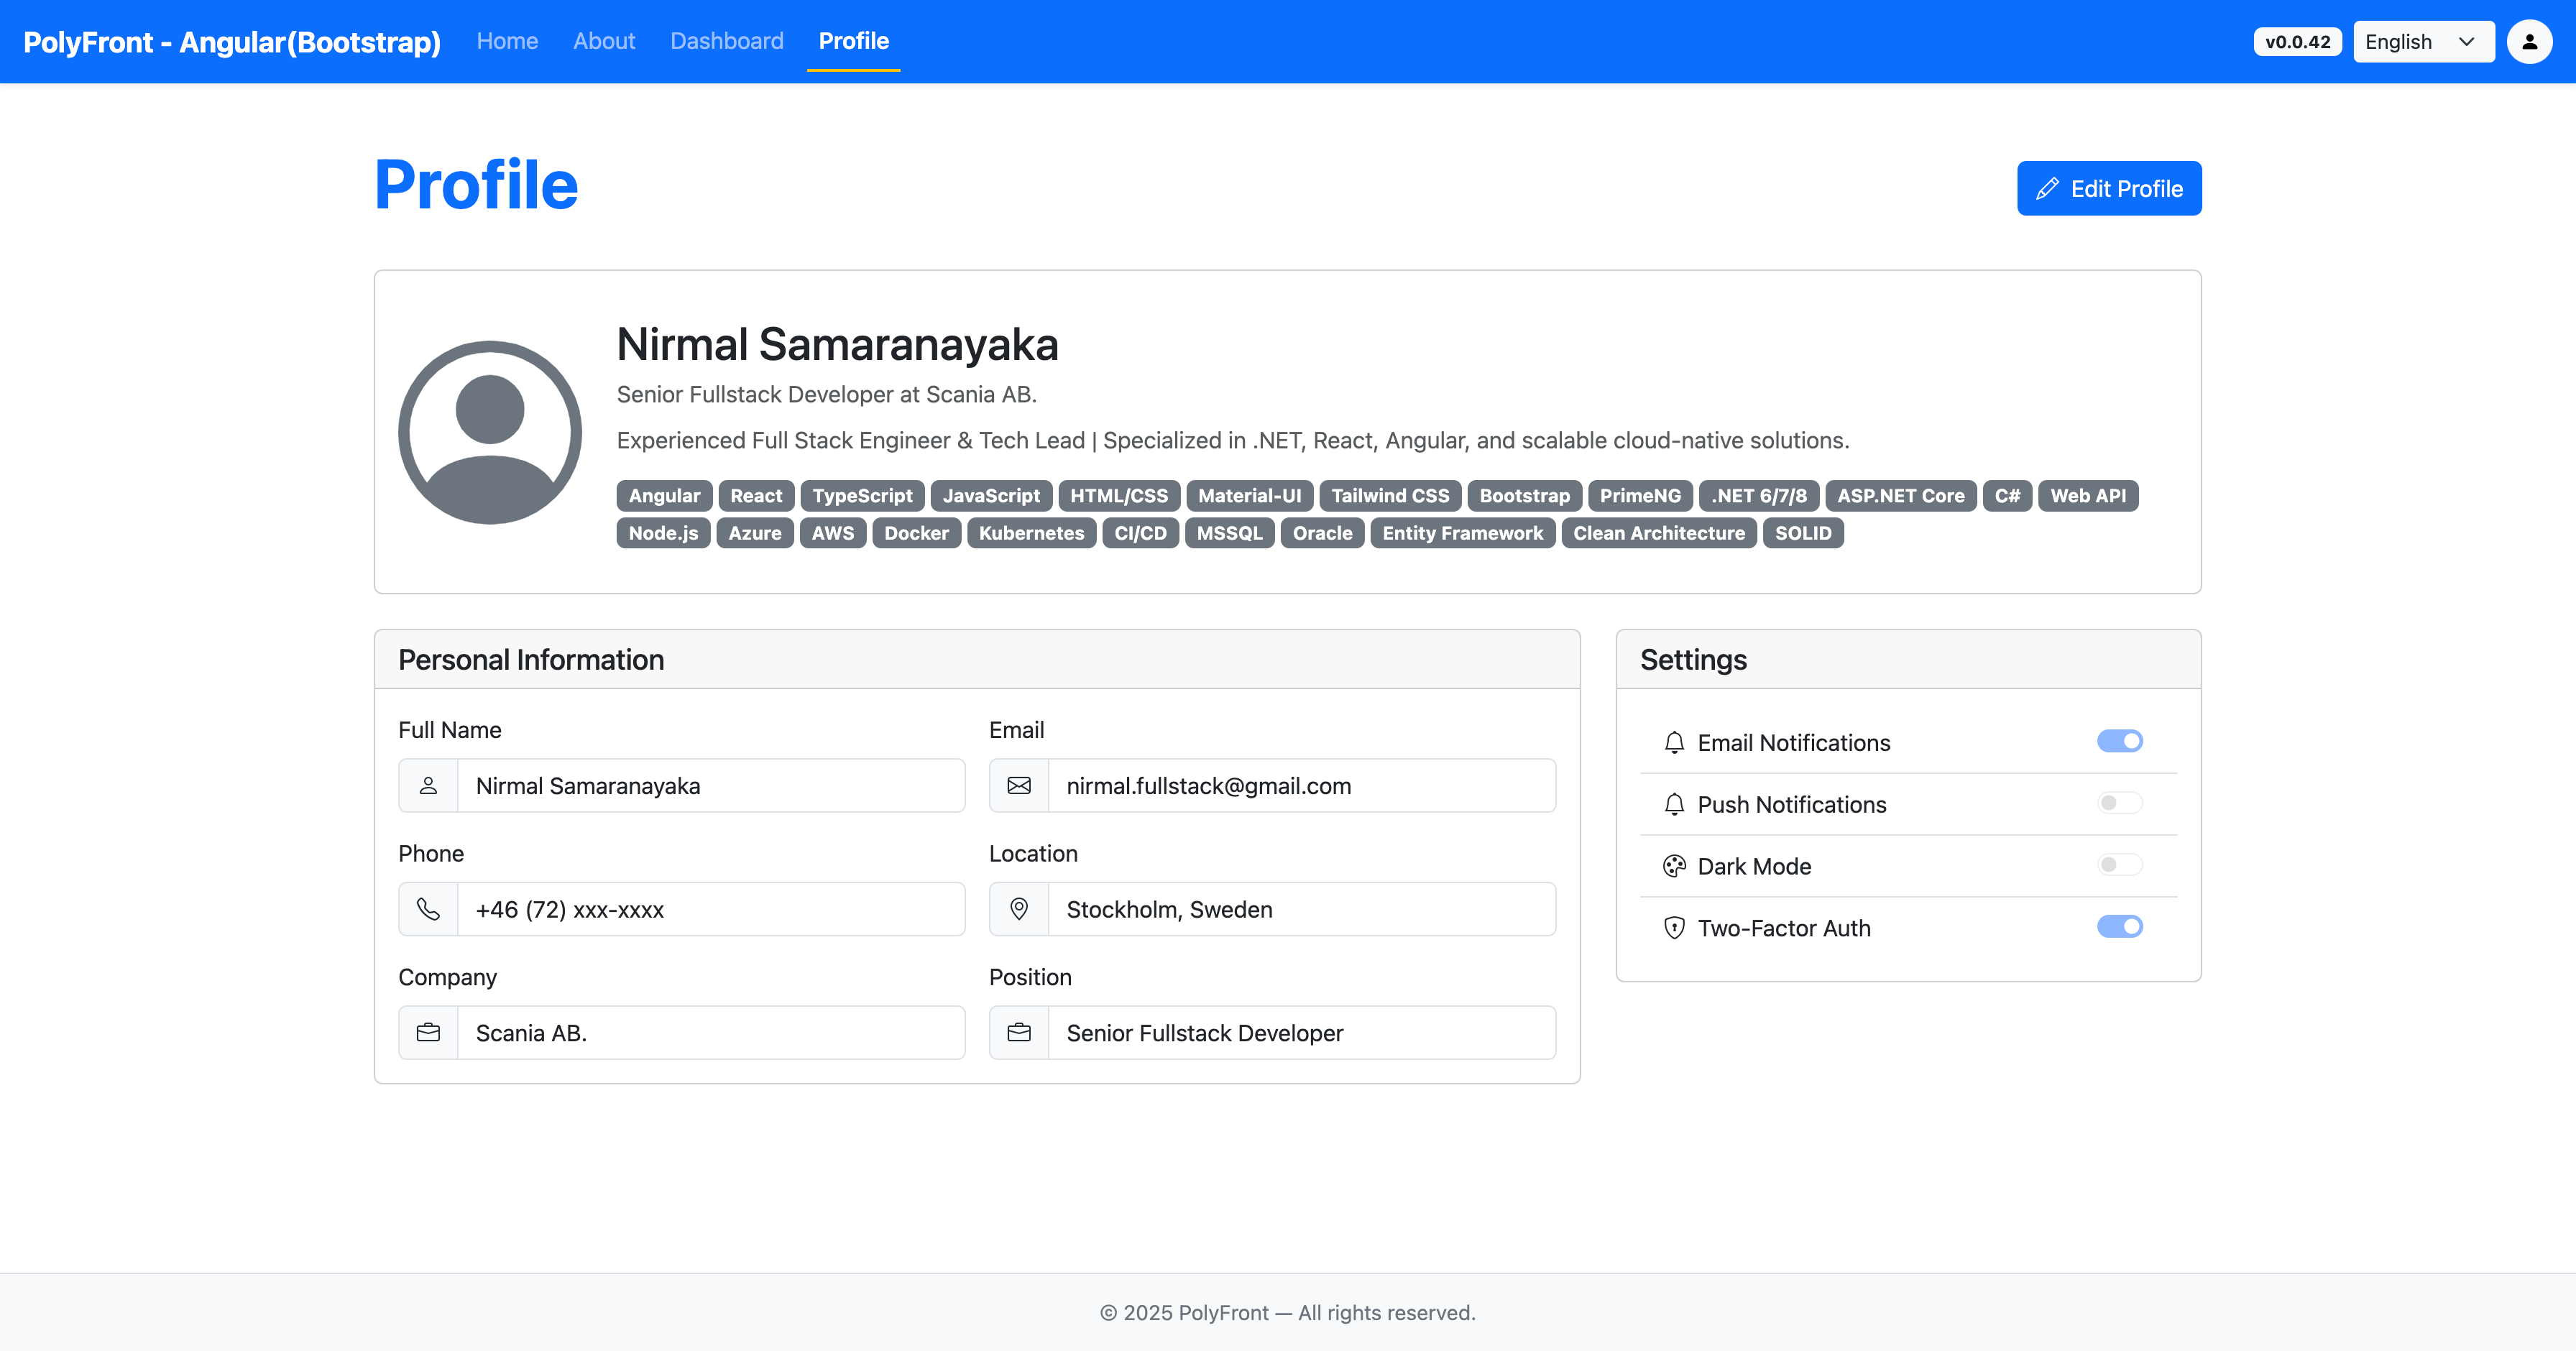Click the MSSQL skill badge
The height and width of the screenshot is (1351, 2576).
(1229, 532)
